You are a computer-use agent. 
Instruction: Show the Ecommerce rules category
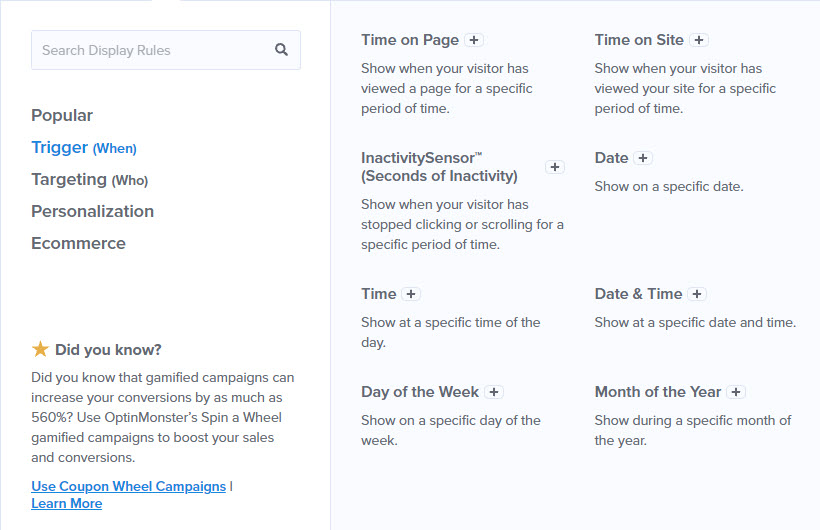[78, 243]
